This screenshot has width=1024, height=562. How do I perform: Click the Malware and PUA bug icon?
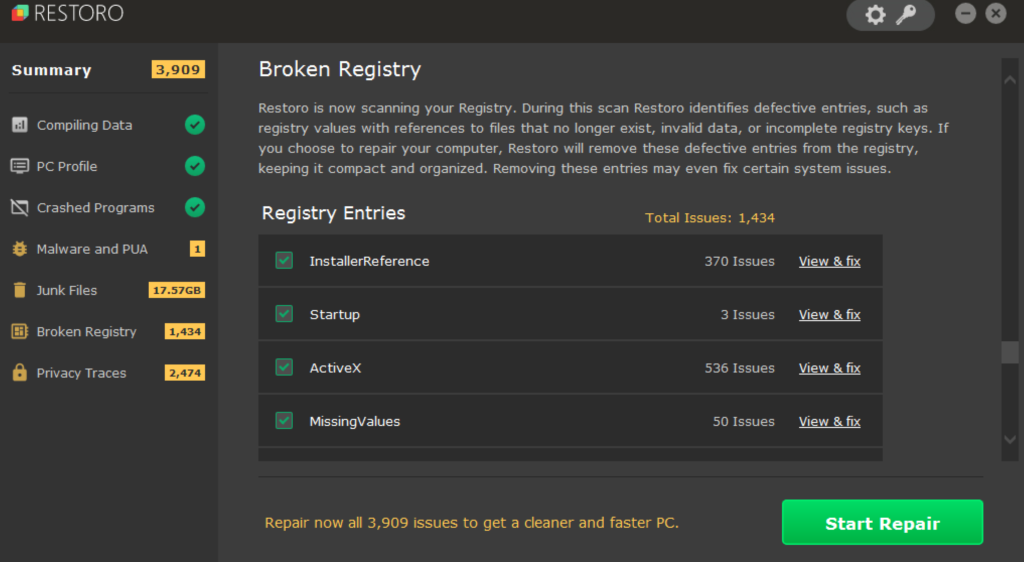19,249
